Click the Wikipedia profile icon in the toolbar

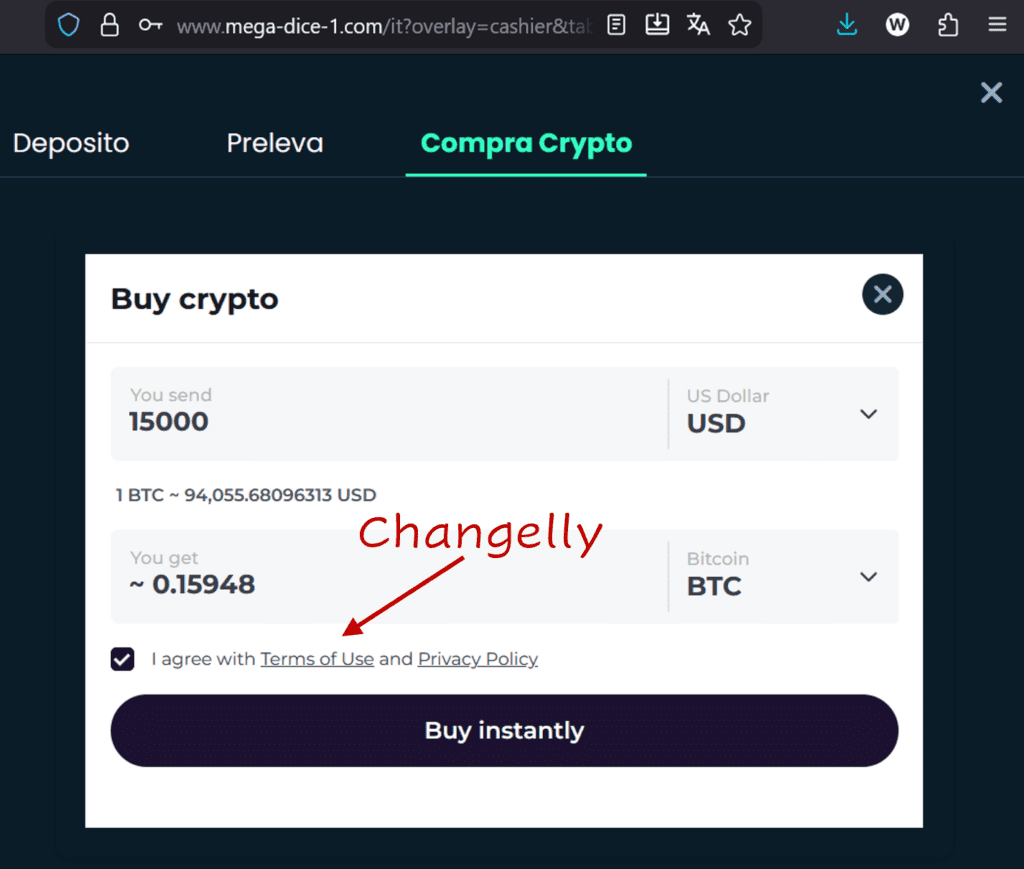point(897,25)
